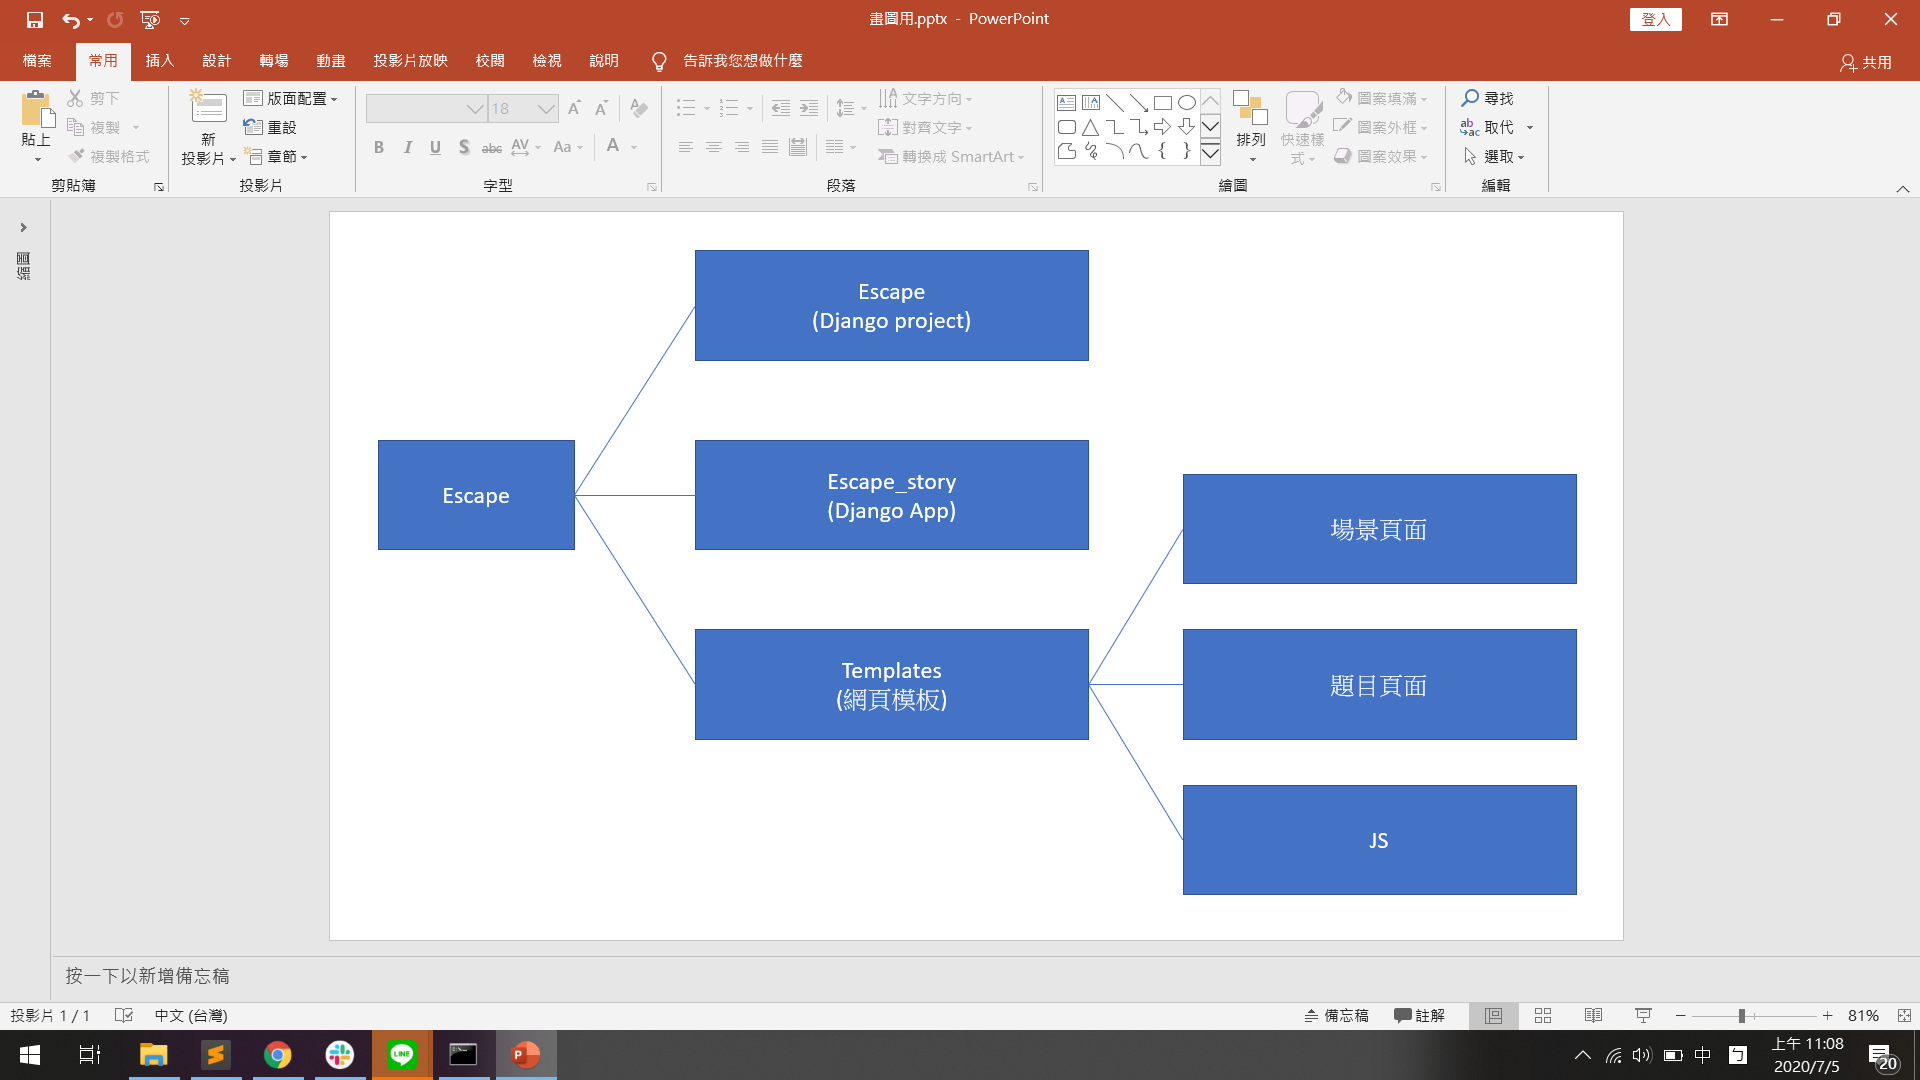Switch to Slide Sorter view icon
Image resolution: width=1920 pixels, height=1080 pixels.
click(1543, 1015)
